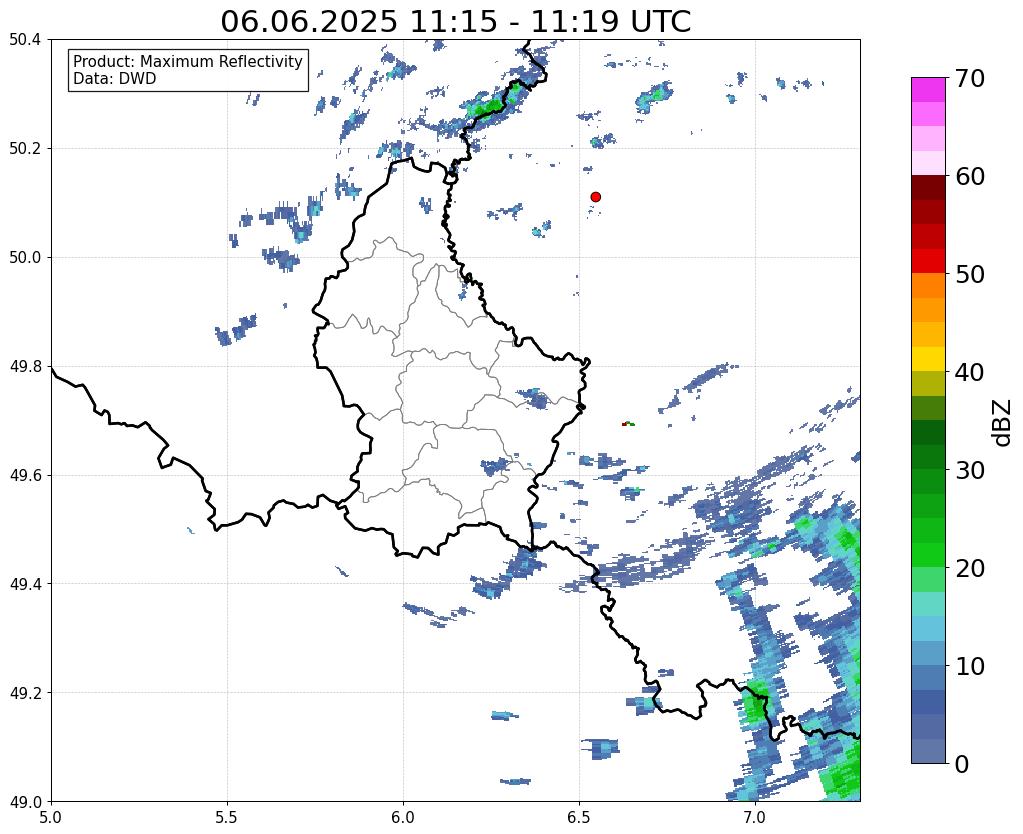Click the "dBZ" colorbar label

click(1003, 423)
